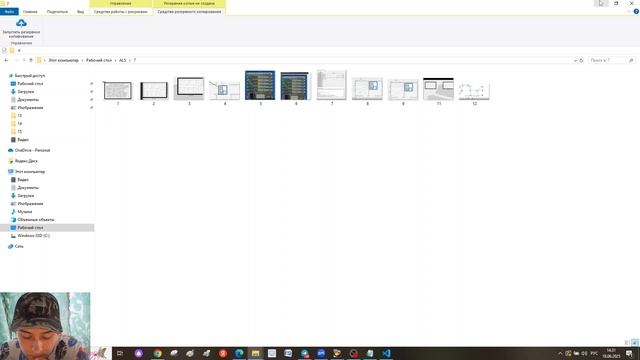Open Visual Studio Code from taskbar
Image resolution: width=640 pixels, height=360 pixels.
tap(386, 353)
